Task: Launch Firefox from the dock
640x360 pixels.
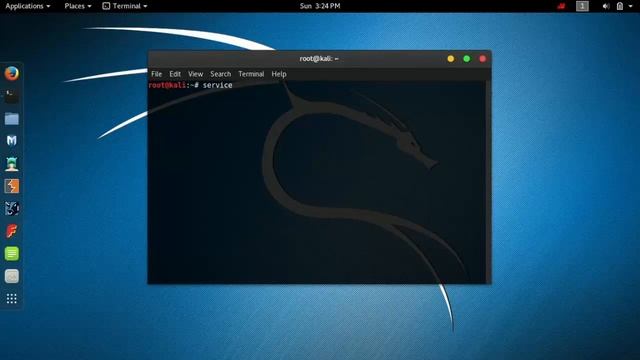Action: tap(12, 73)
